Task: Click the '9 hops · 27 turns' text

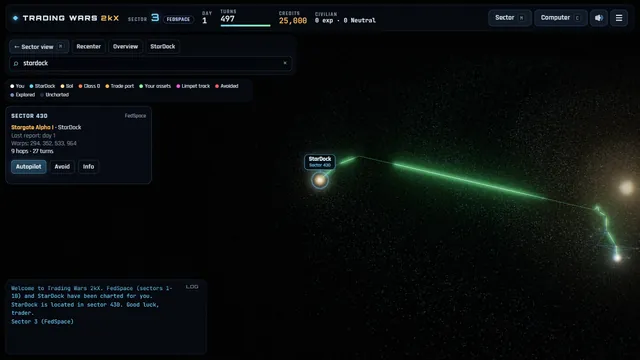Action: (x=32, y=151)
